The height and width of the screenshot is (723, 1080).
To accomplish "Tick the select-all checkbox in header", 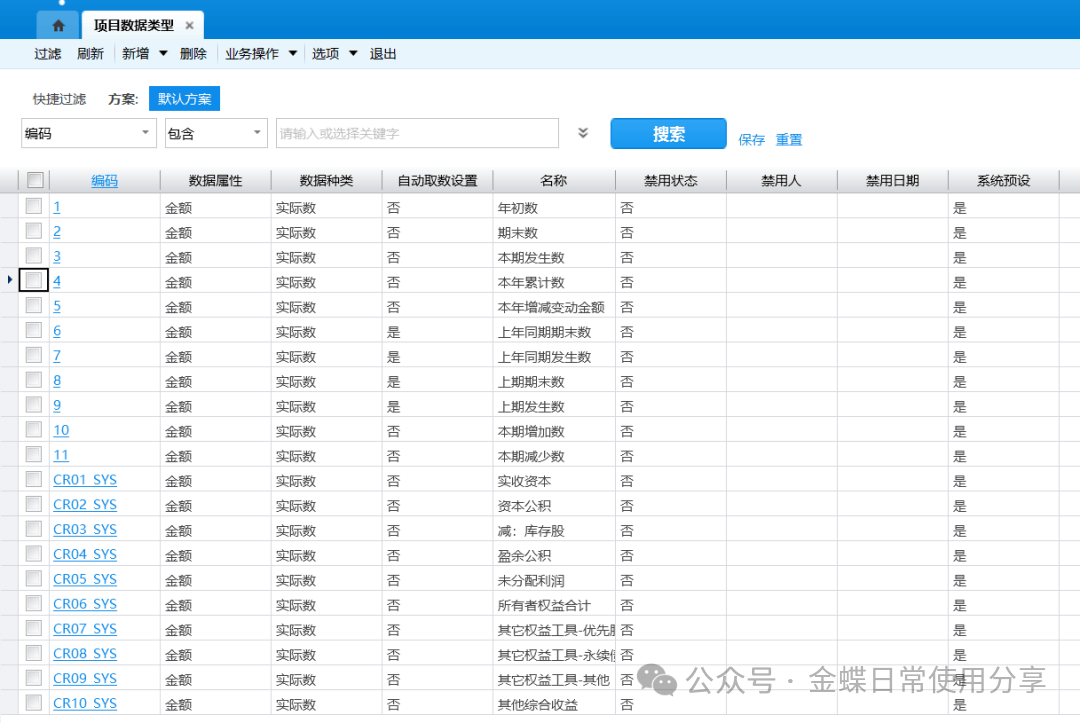I will coord(35,180).
